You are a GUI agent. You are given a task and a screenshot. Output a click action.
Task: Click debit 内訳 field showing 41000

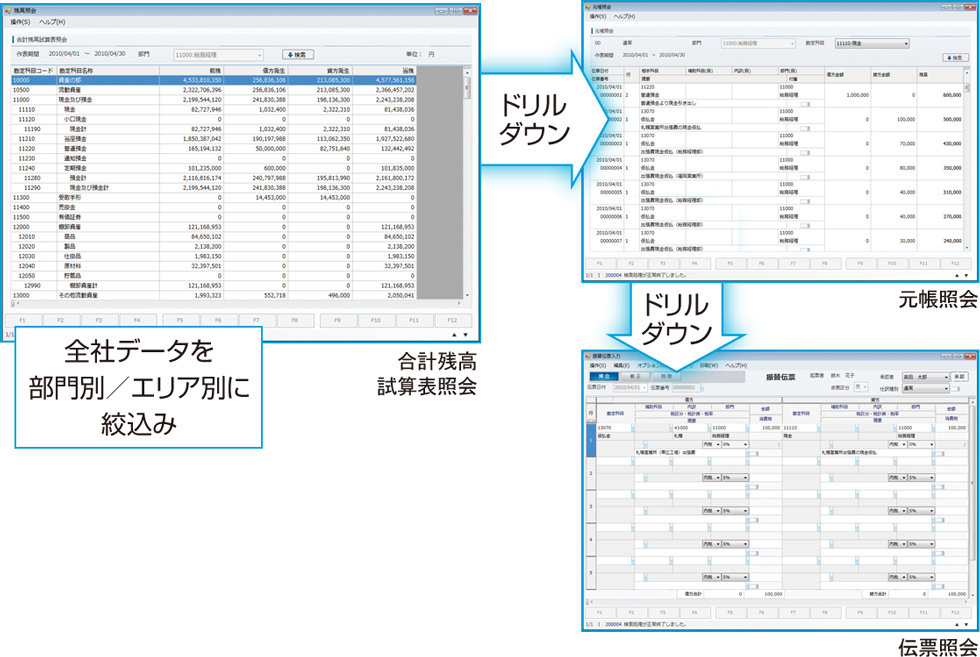tap(691, 428)
